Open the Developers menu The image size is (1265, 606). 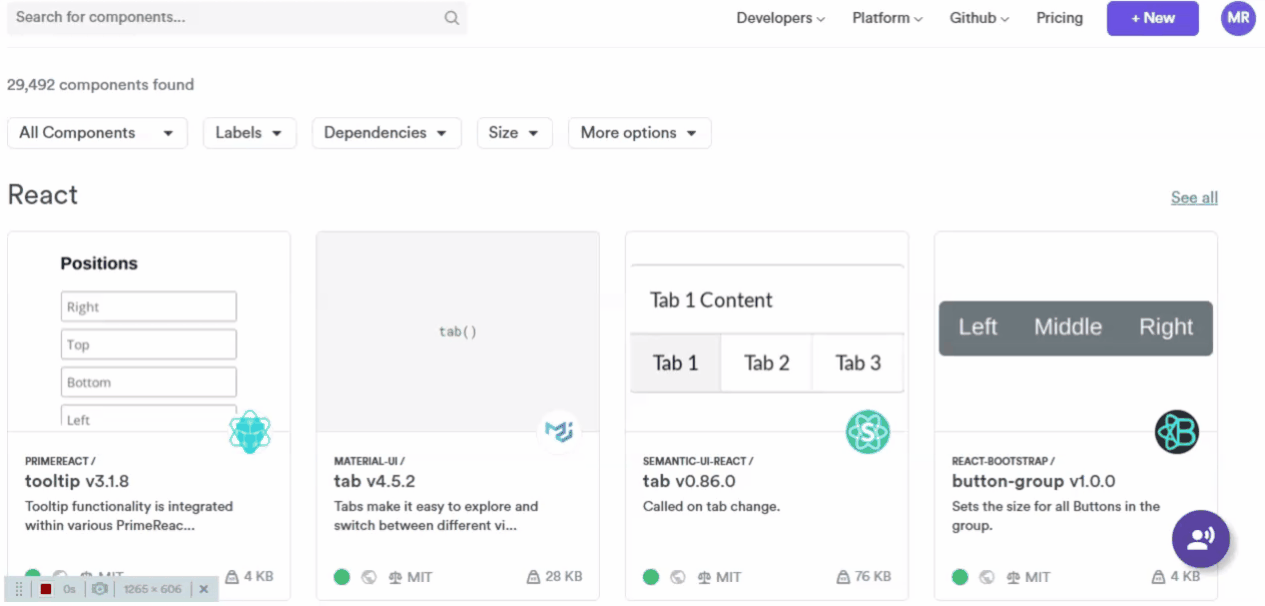(780, 18)
